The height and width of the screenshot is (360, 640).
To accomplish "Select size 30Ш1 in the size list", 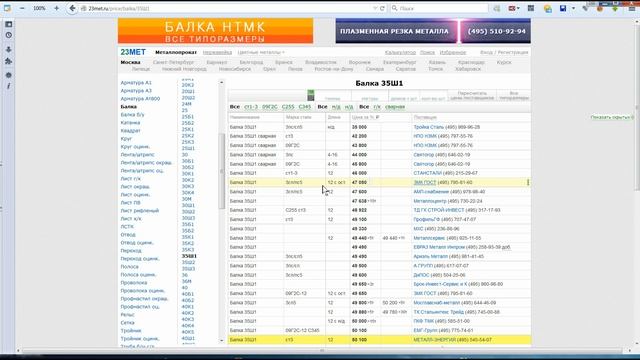I will (188, 205).
